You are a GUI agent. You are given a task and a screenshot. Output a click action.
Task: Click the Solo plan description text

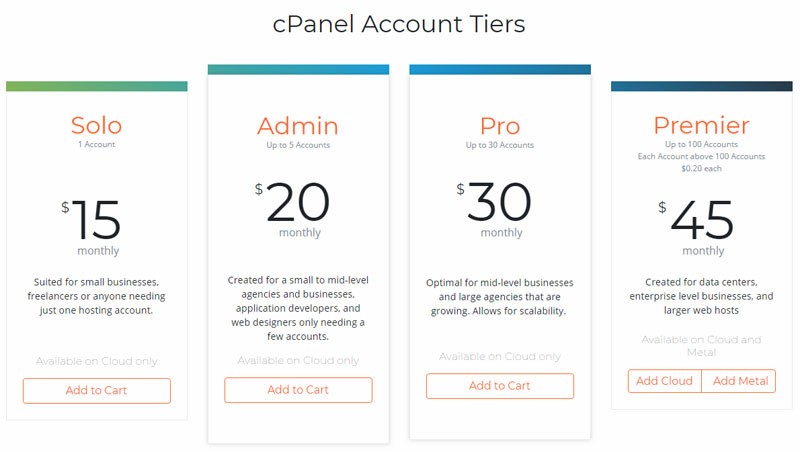[96, 295]
